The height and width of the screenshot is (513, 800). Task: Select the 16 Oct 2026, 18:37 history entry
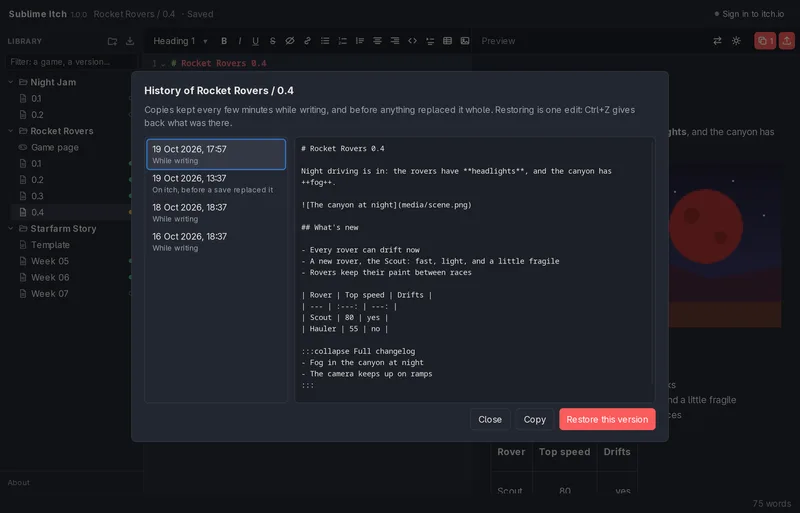click(x=216, y=241)
